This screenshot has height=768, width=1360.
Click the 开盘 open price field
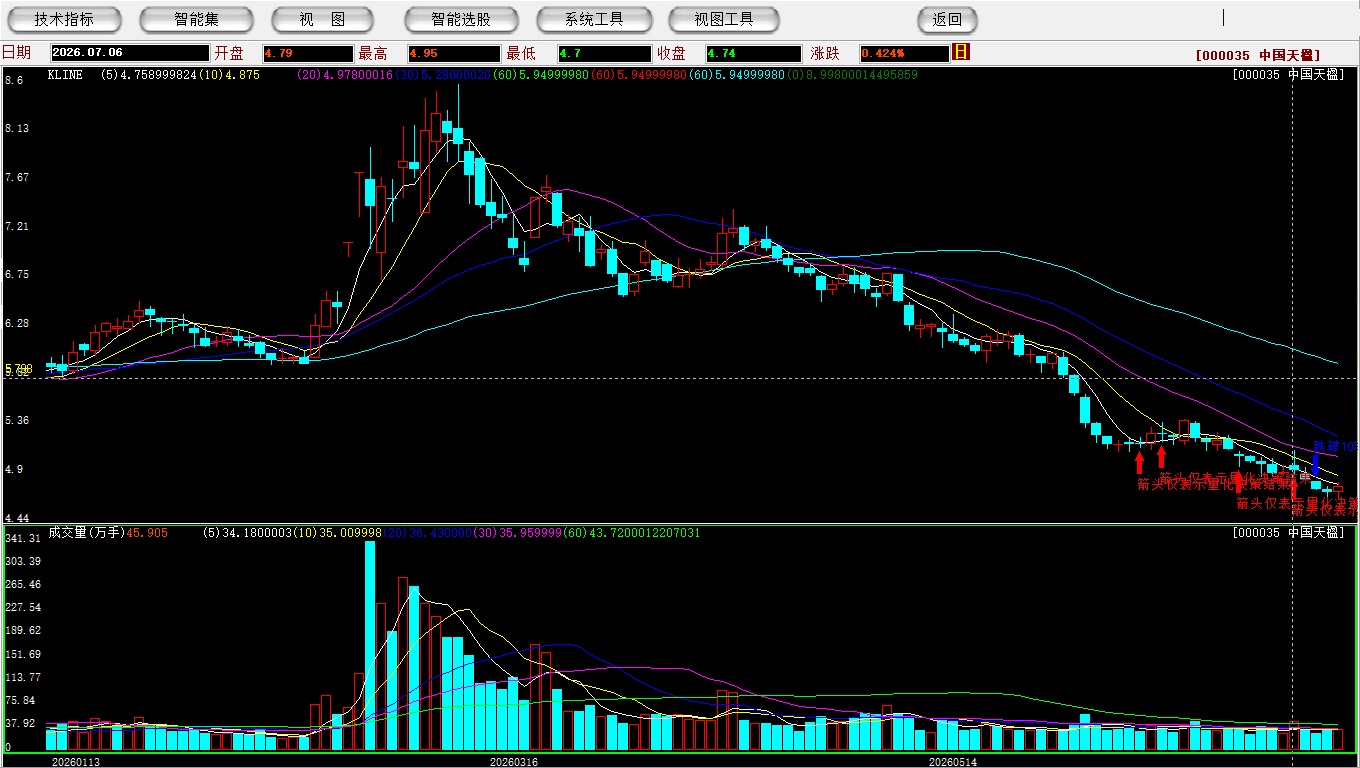tap(308, 53)
